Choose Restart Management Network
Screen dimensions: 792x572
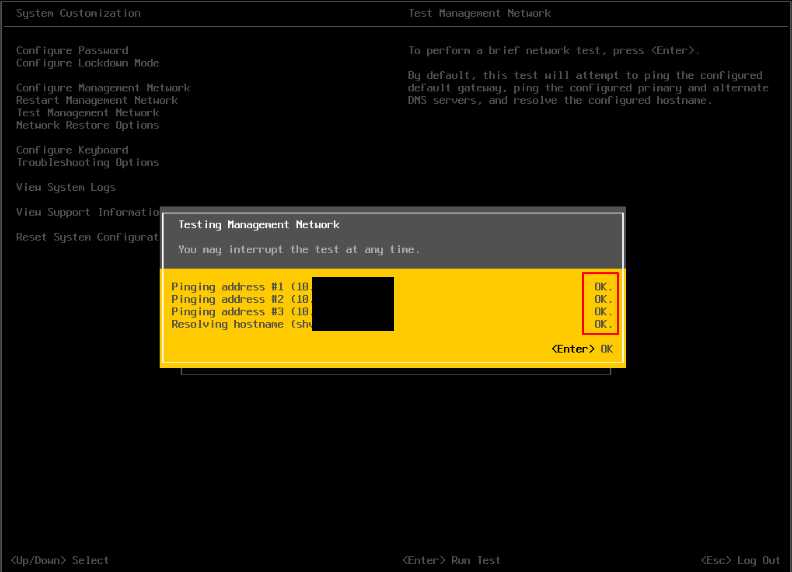(96, 101)
